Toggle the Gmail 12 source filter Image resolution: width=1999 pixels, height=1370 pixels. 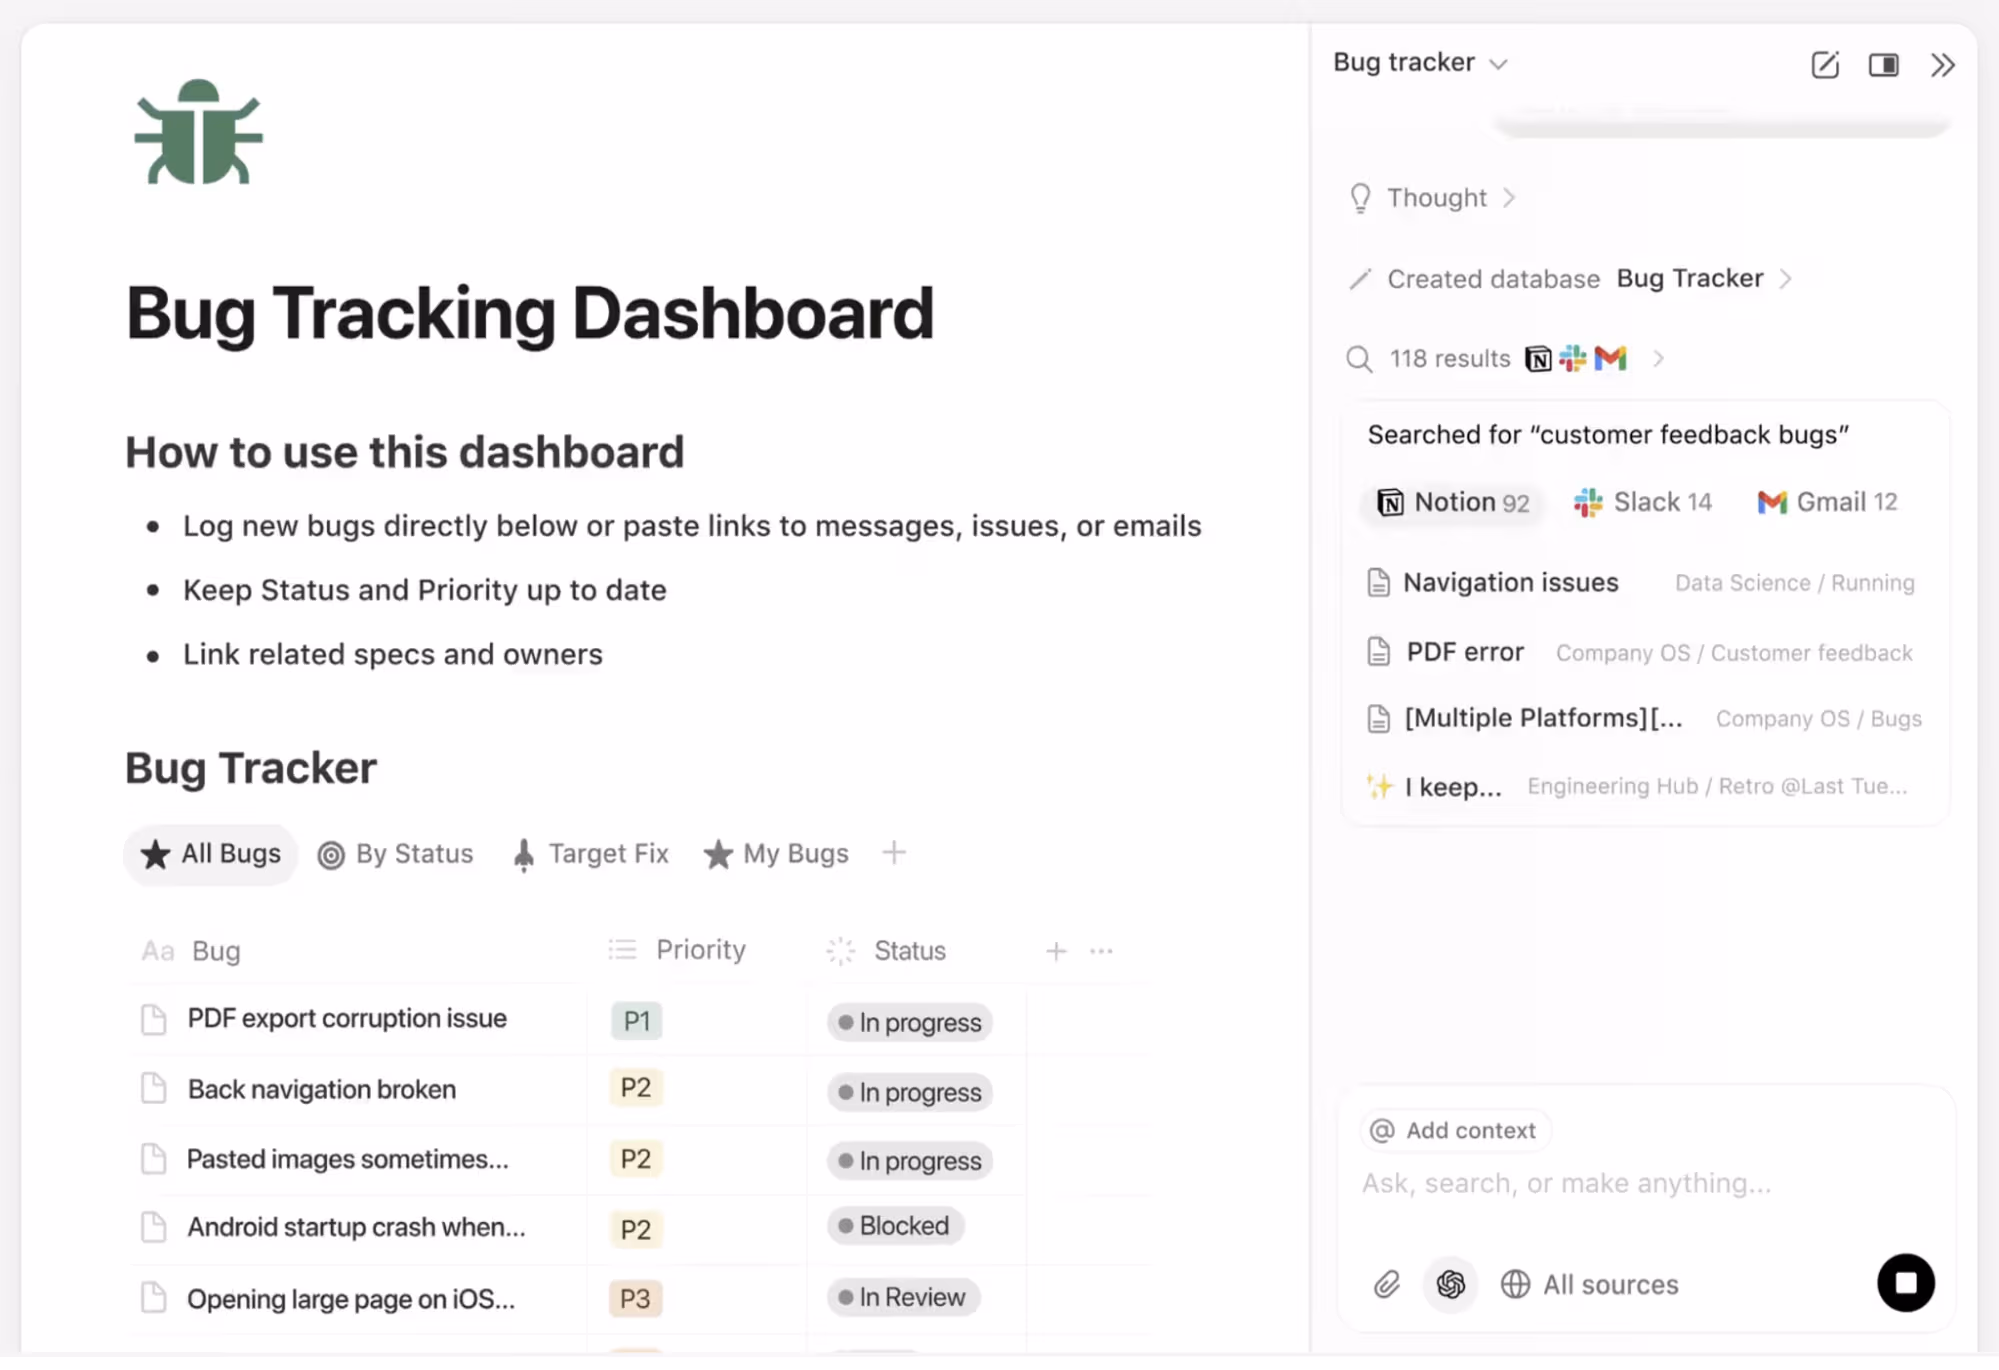(1826, 502)
